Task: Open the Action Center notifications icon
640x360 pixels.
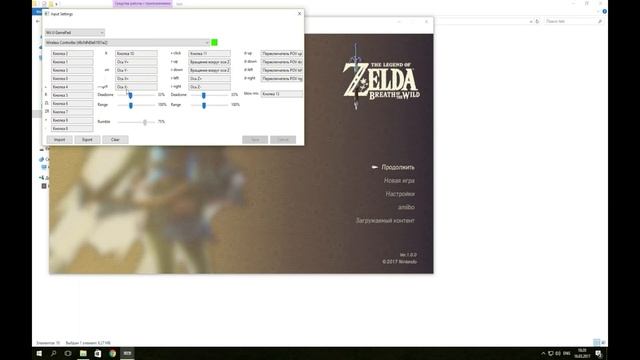Action: tap(598, 353)
